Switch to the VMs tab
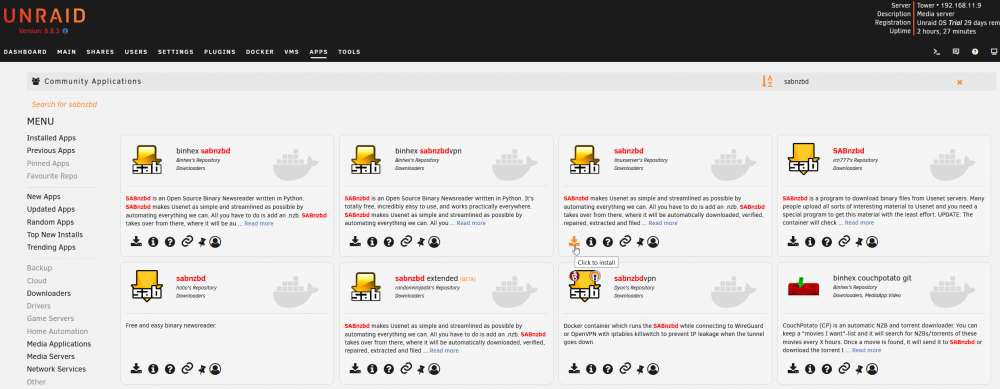 coord(291,52)
